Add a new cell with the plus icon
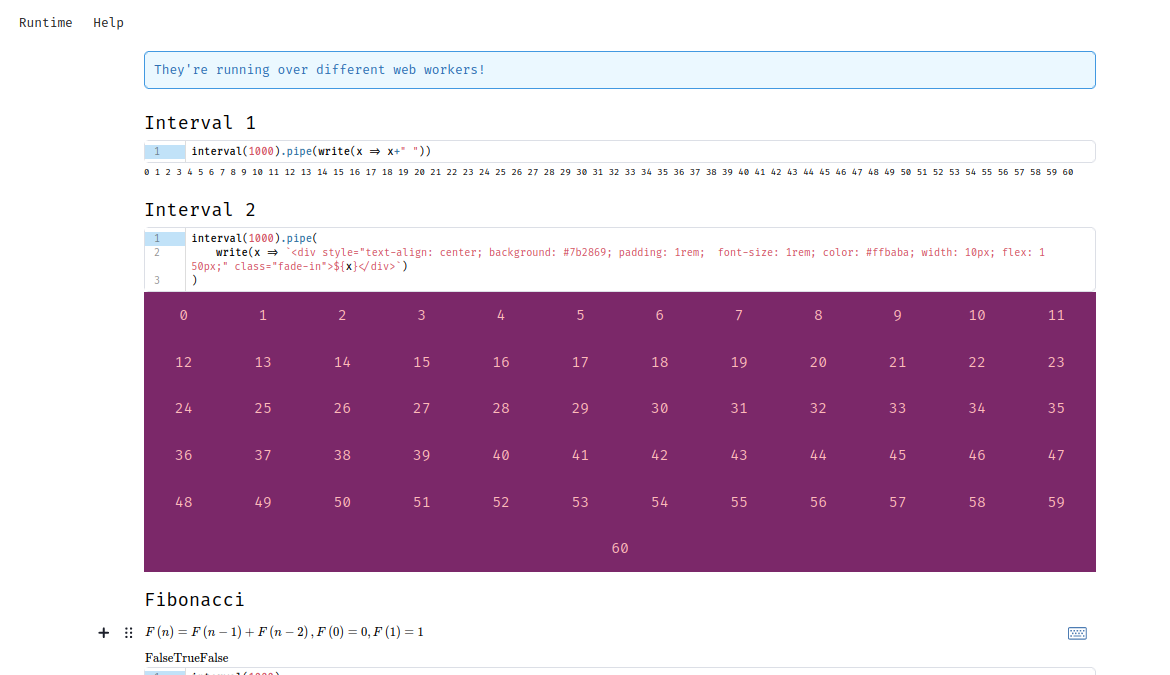 [x=104, y=632]
